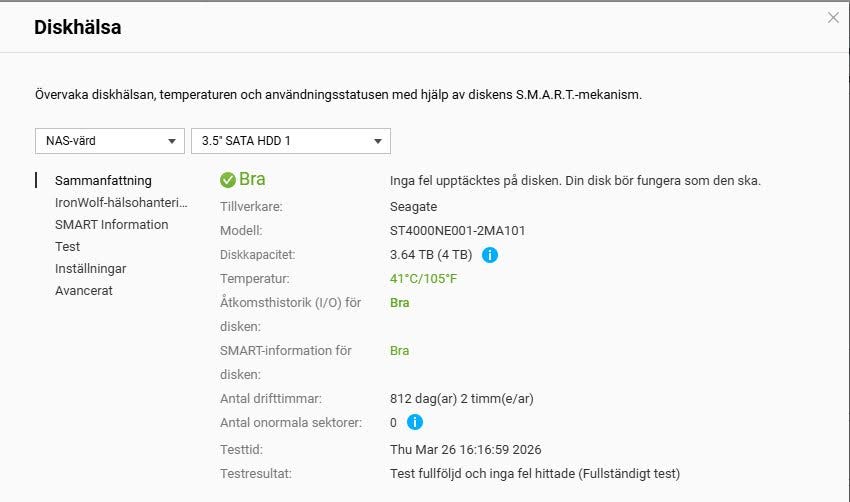
Task: Click the Diskhälsa window title
Action: pyautogui.click(x=77, y=28)
